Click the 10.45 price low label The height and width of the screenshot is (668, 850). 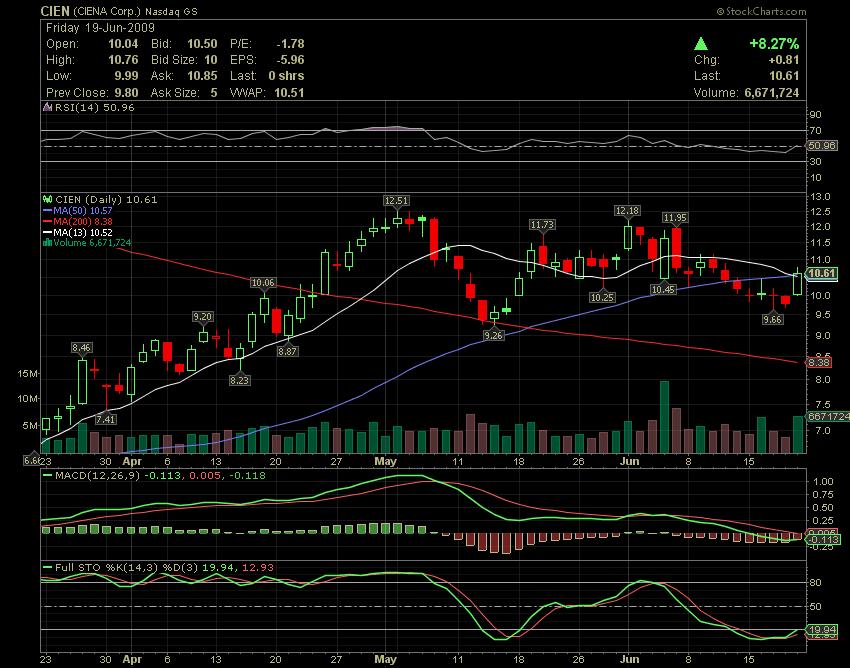tap(664, 290)
